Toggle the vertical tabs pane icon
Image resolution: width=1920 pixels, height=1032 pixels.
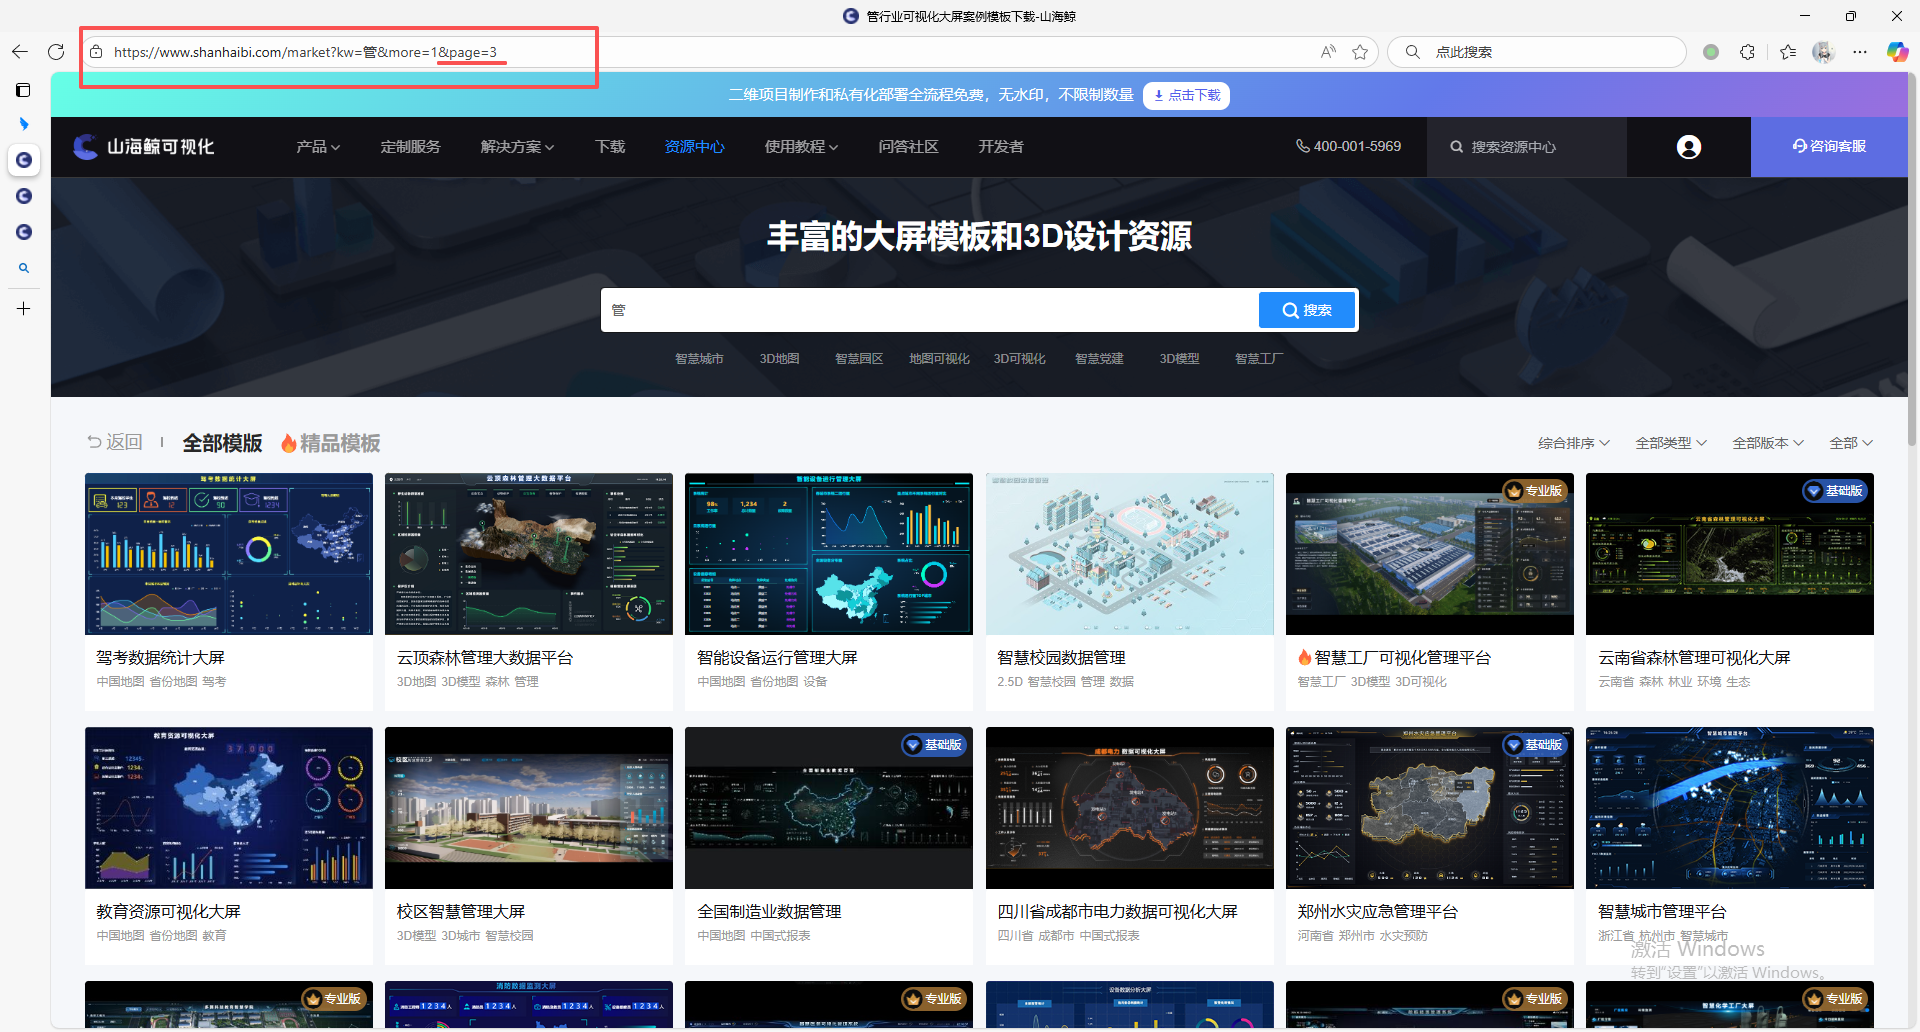(x=23, y=90)
